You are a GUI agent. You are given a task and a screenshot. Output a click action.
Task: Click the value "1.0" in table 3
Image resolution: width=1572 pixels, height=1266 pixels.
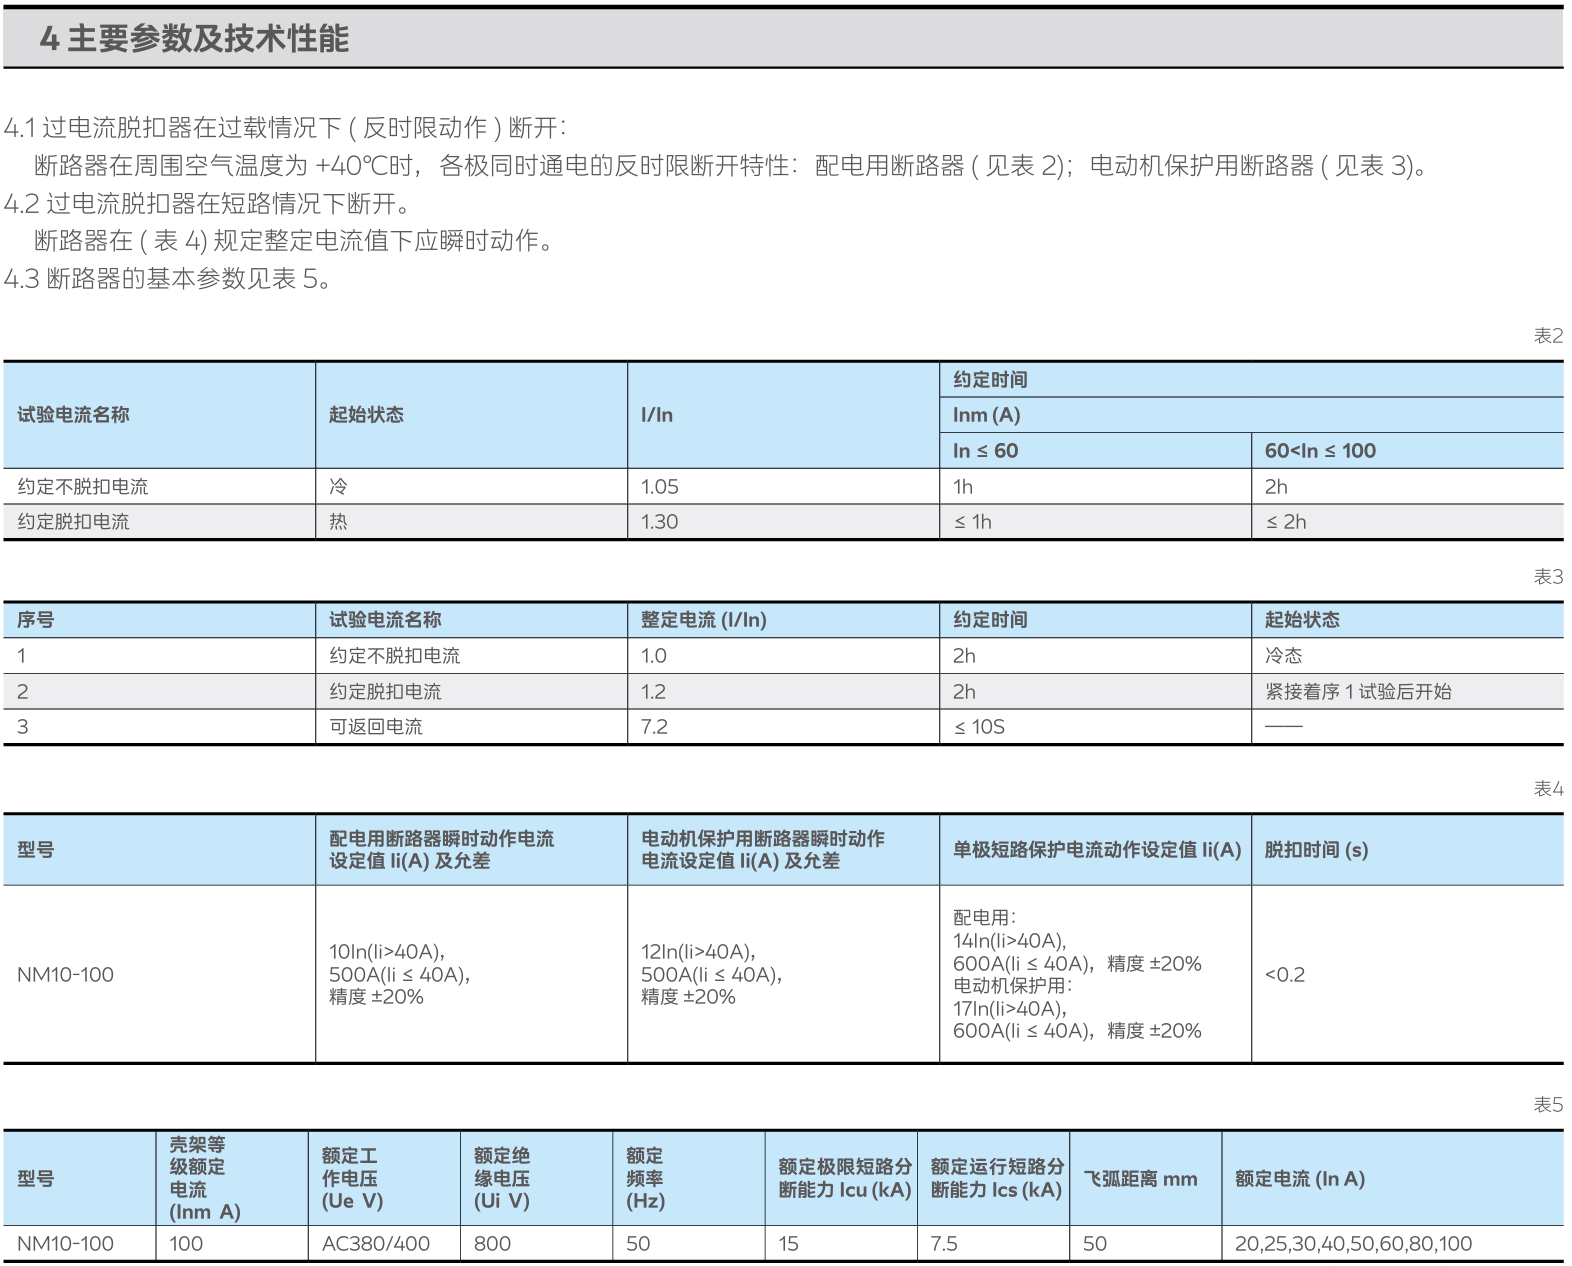click(x=654, y=656)
